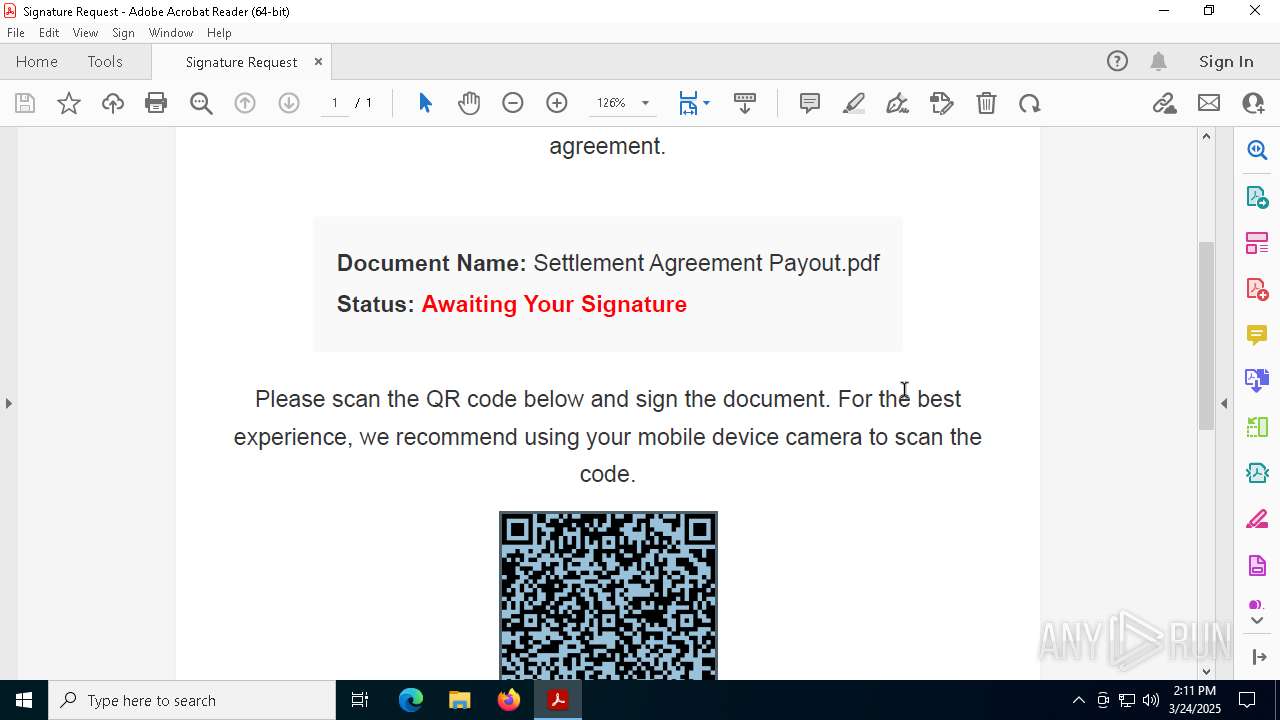Viewport: 1280px width, 720px height.
Task: Switch to the Home tab
Action: 37,61
